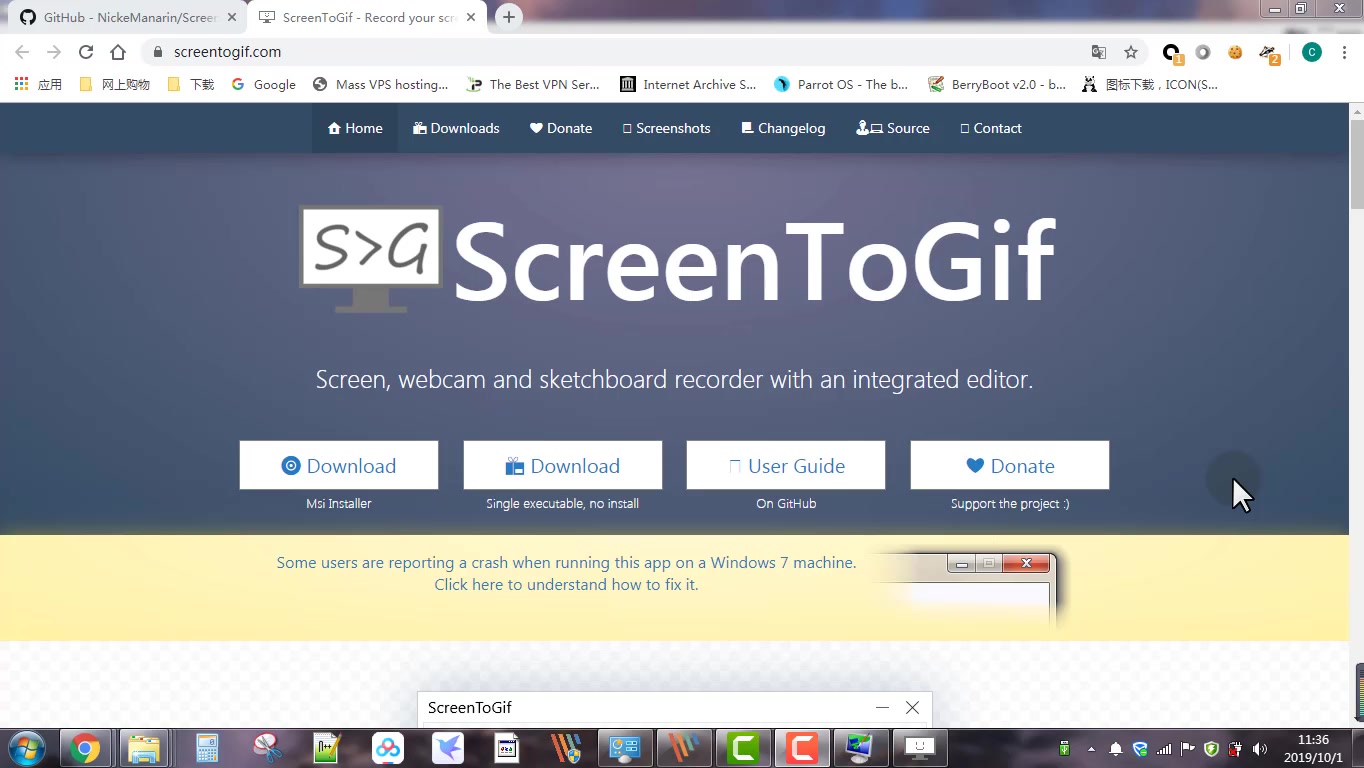
Task: Open Changelog in site navigation
Action: tap(783, 128)
